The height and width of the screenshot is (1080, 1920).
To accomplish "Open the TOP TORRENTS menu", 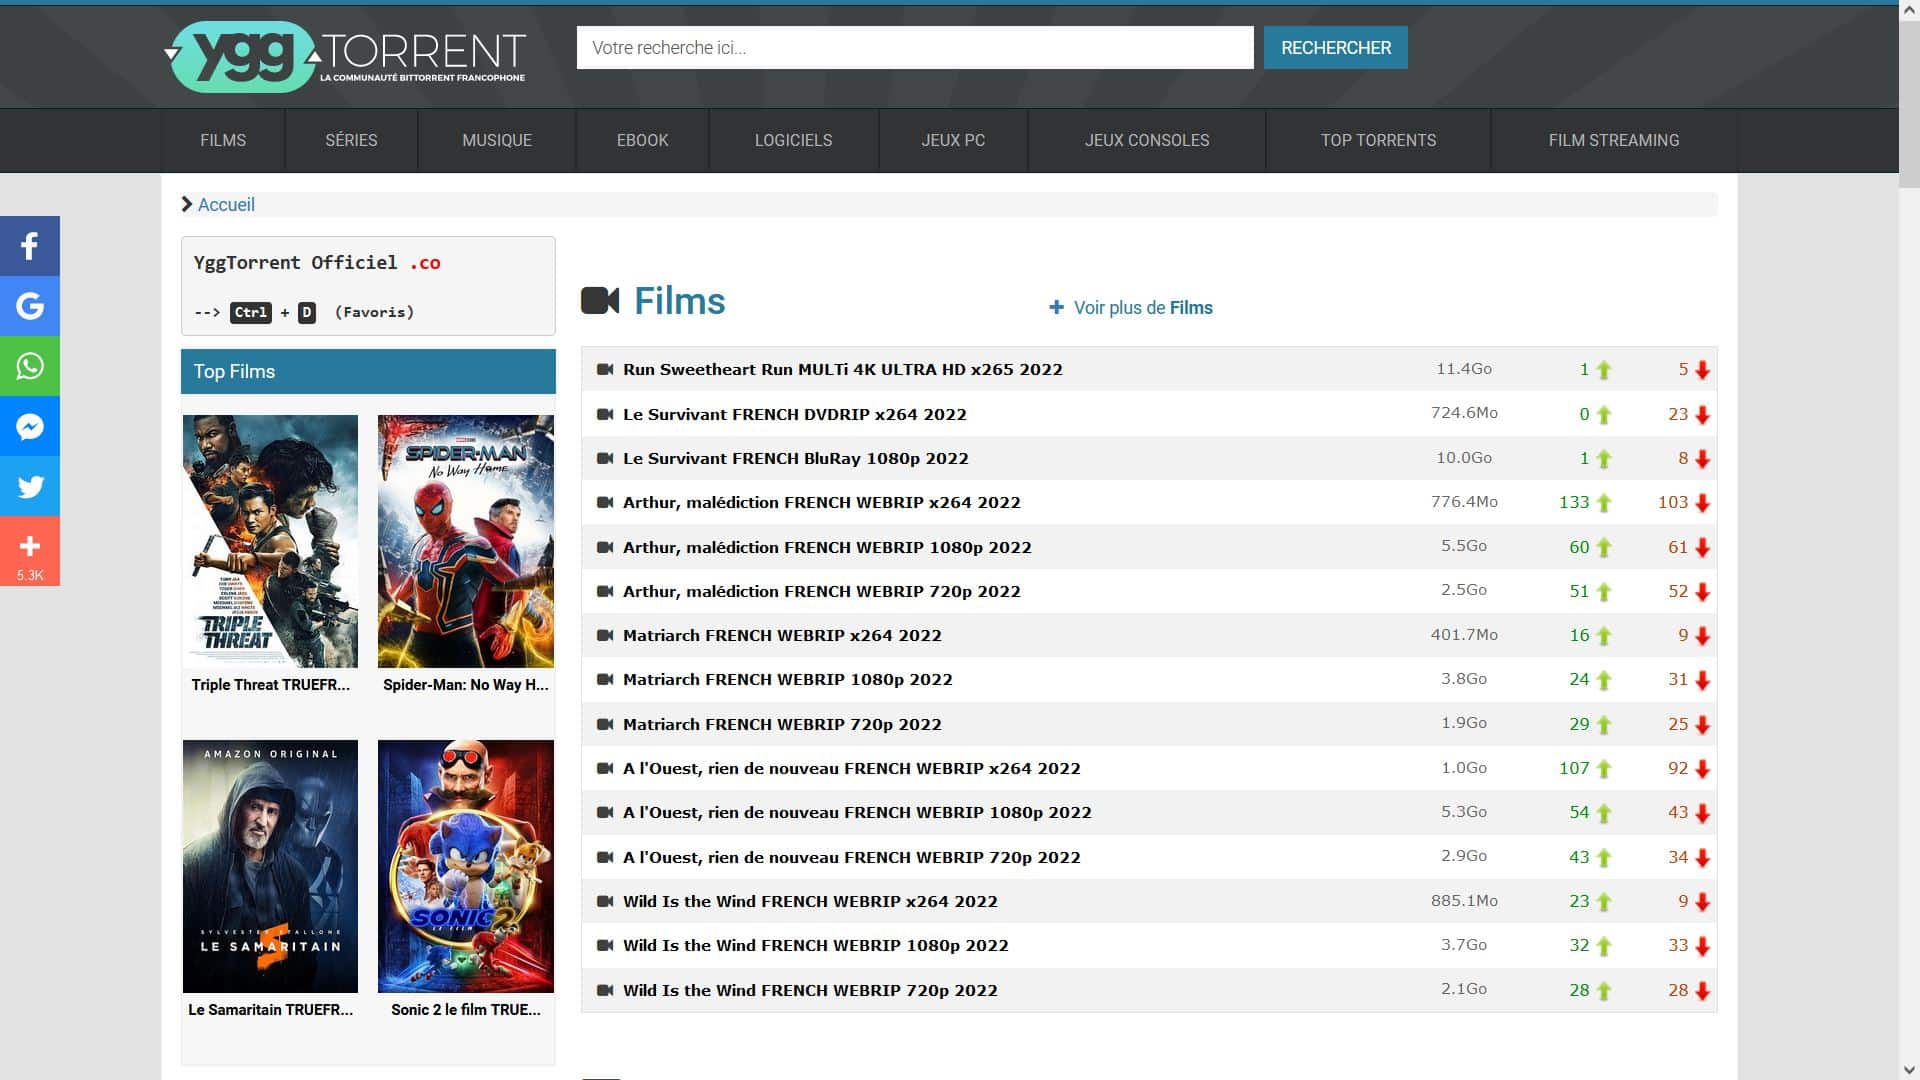I will [x=1378, y=140].
